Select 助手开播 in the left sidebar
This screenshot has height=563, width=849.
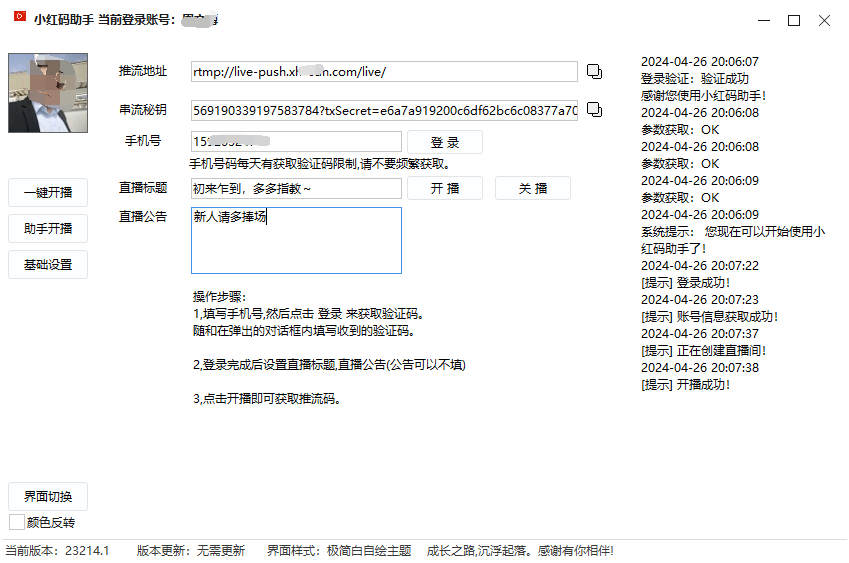(48, 228)
